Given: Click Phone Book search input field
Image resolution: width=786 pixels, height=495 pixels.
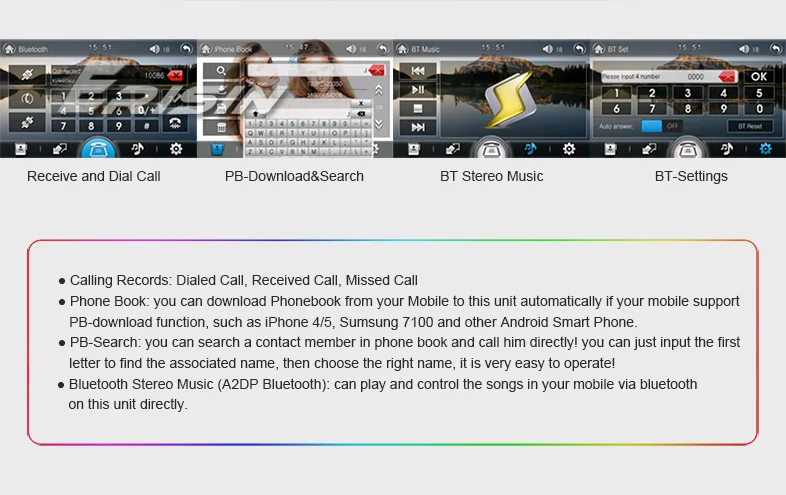Looking at the screenshot, I should pos(307,71).
